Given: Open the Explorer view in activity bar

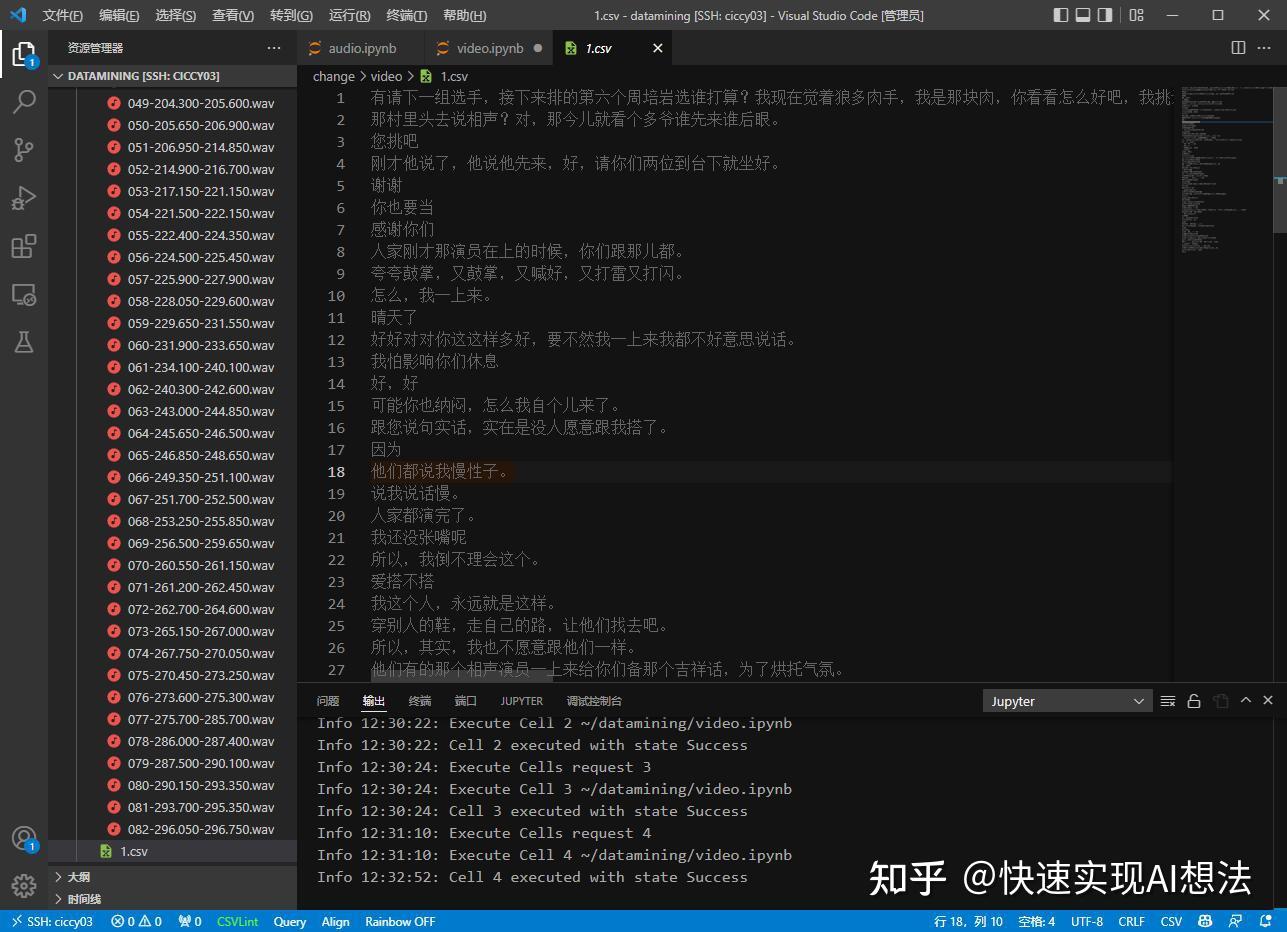Looking at the screenshot, I should [x=24, y=54].
